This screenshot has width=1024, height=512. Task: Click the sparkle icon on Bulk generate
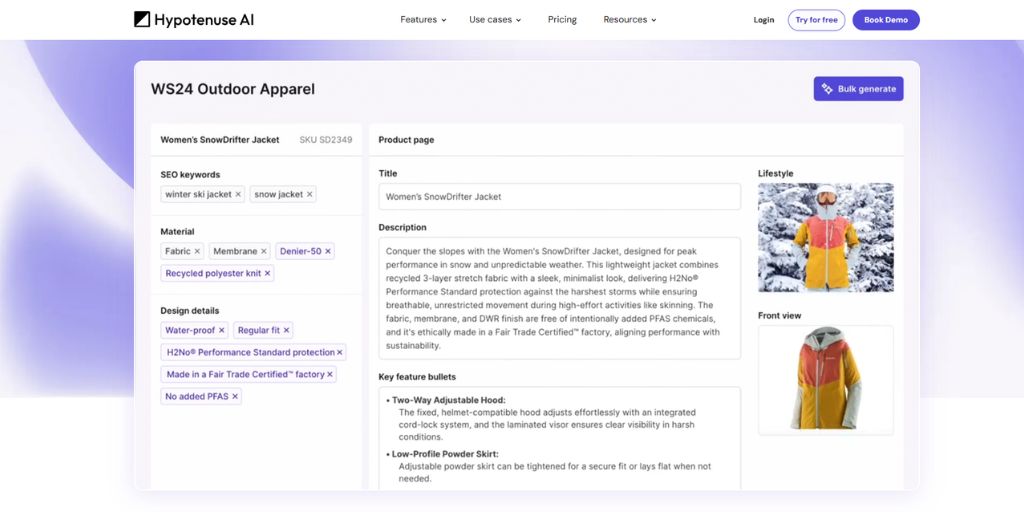click(x=827, y=89)
